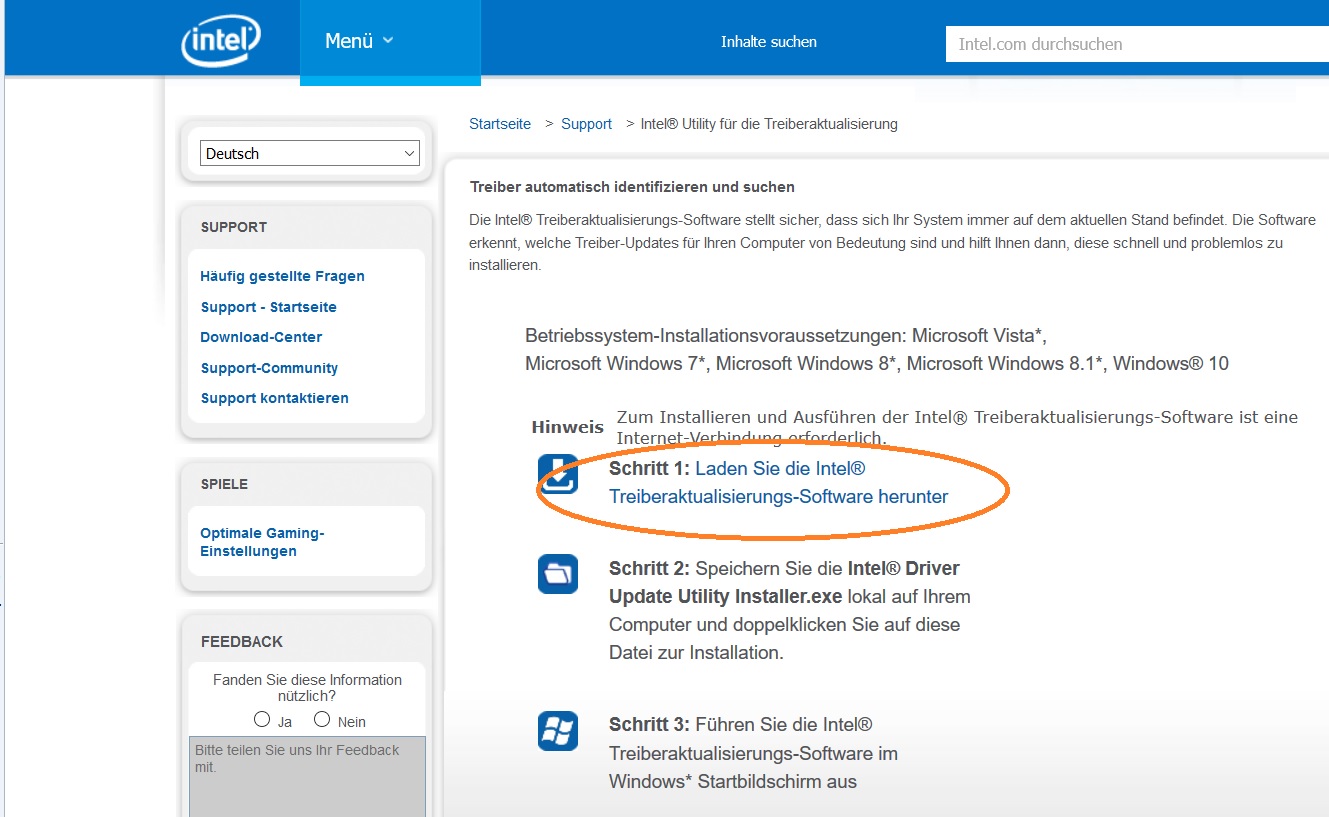Click the SPIELE panel heading
The height and width of the screenshot is (817, 1329).
pyautogui.click(x=224, y=484)
